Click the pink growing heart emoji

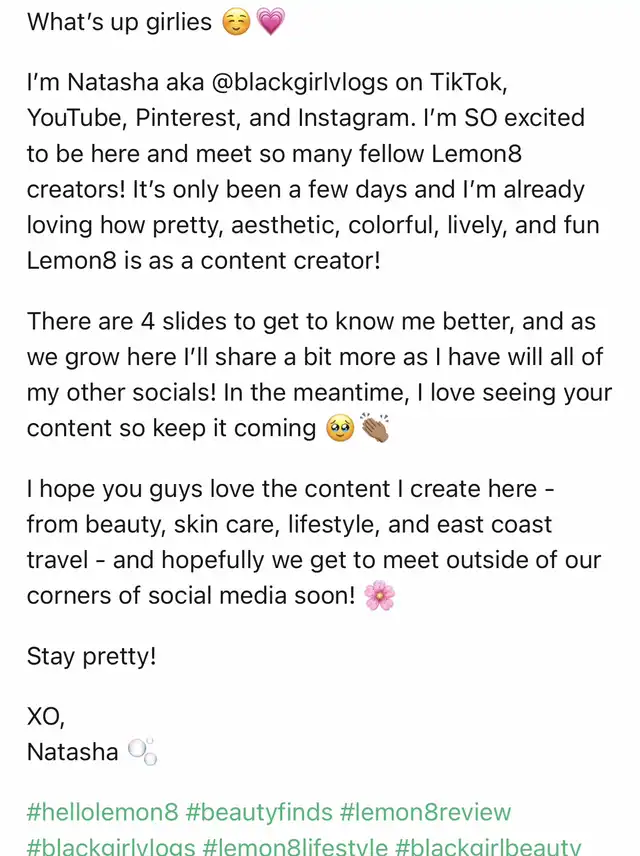(270, 23)
